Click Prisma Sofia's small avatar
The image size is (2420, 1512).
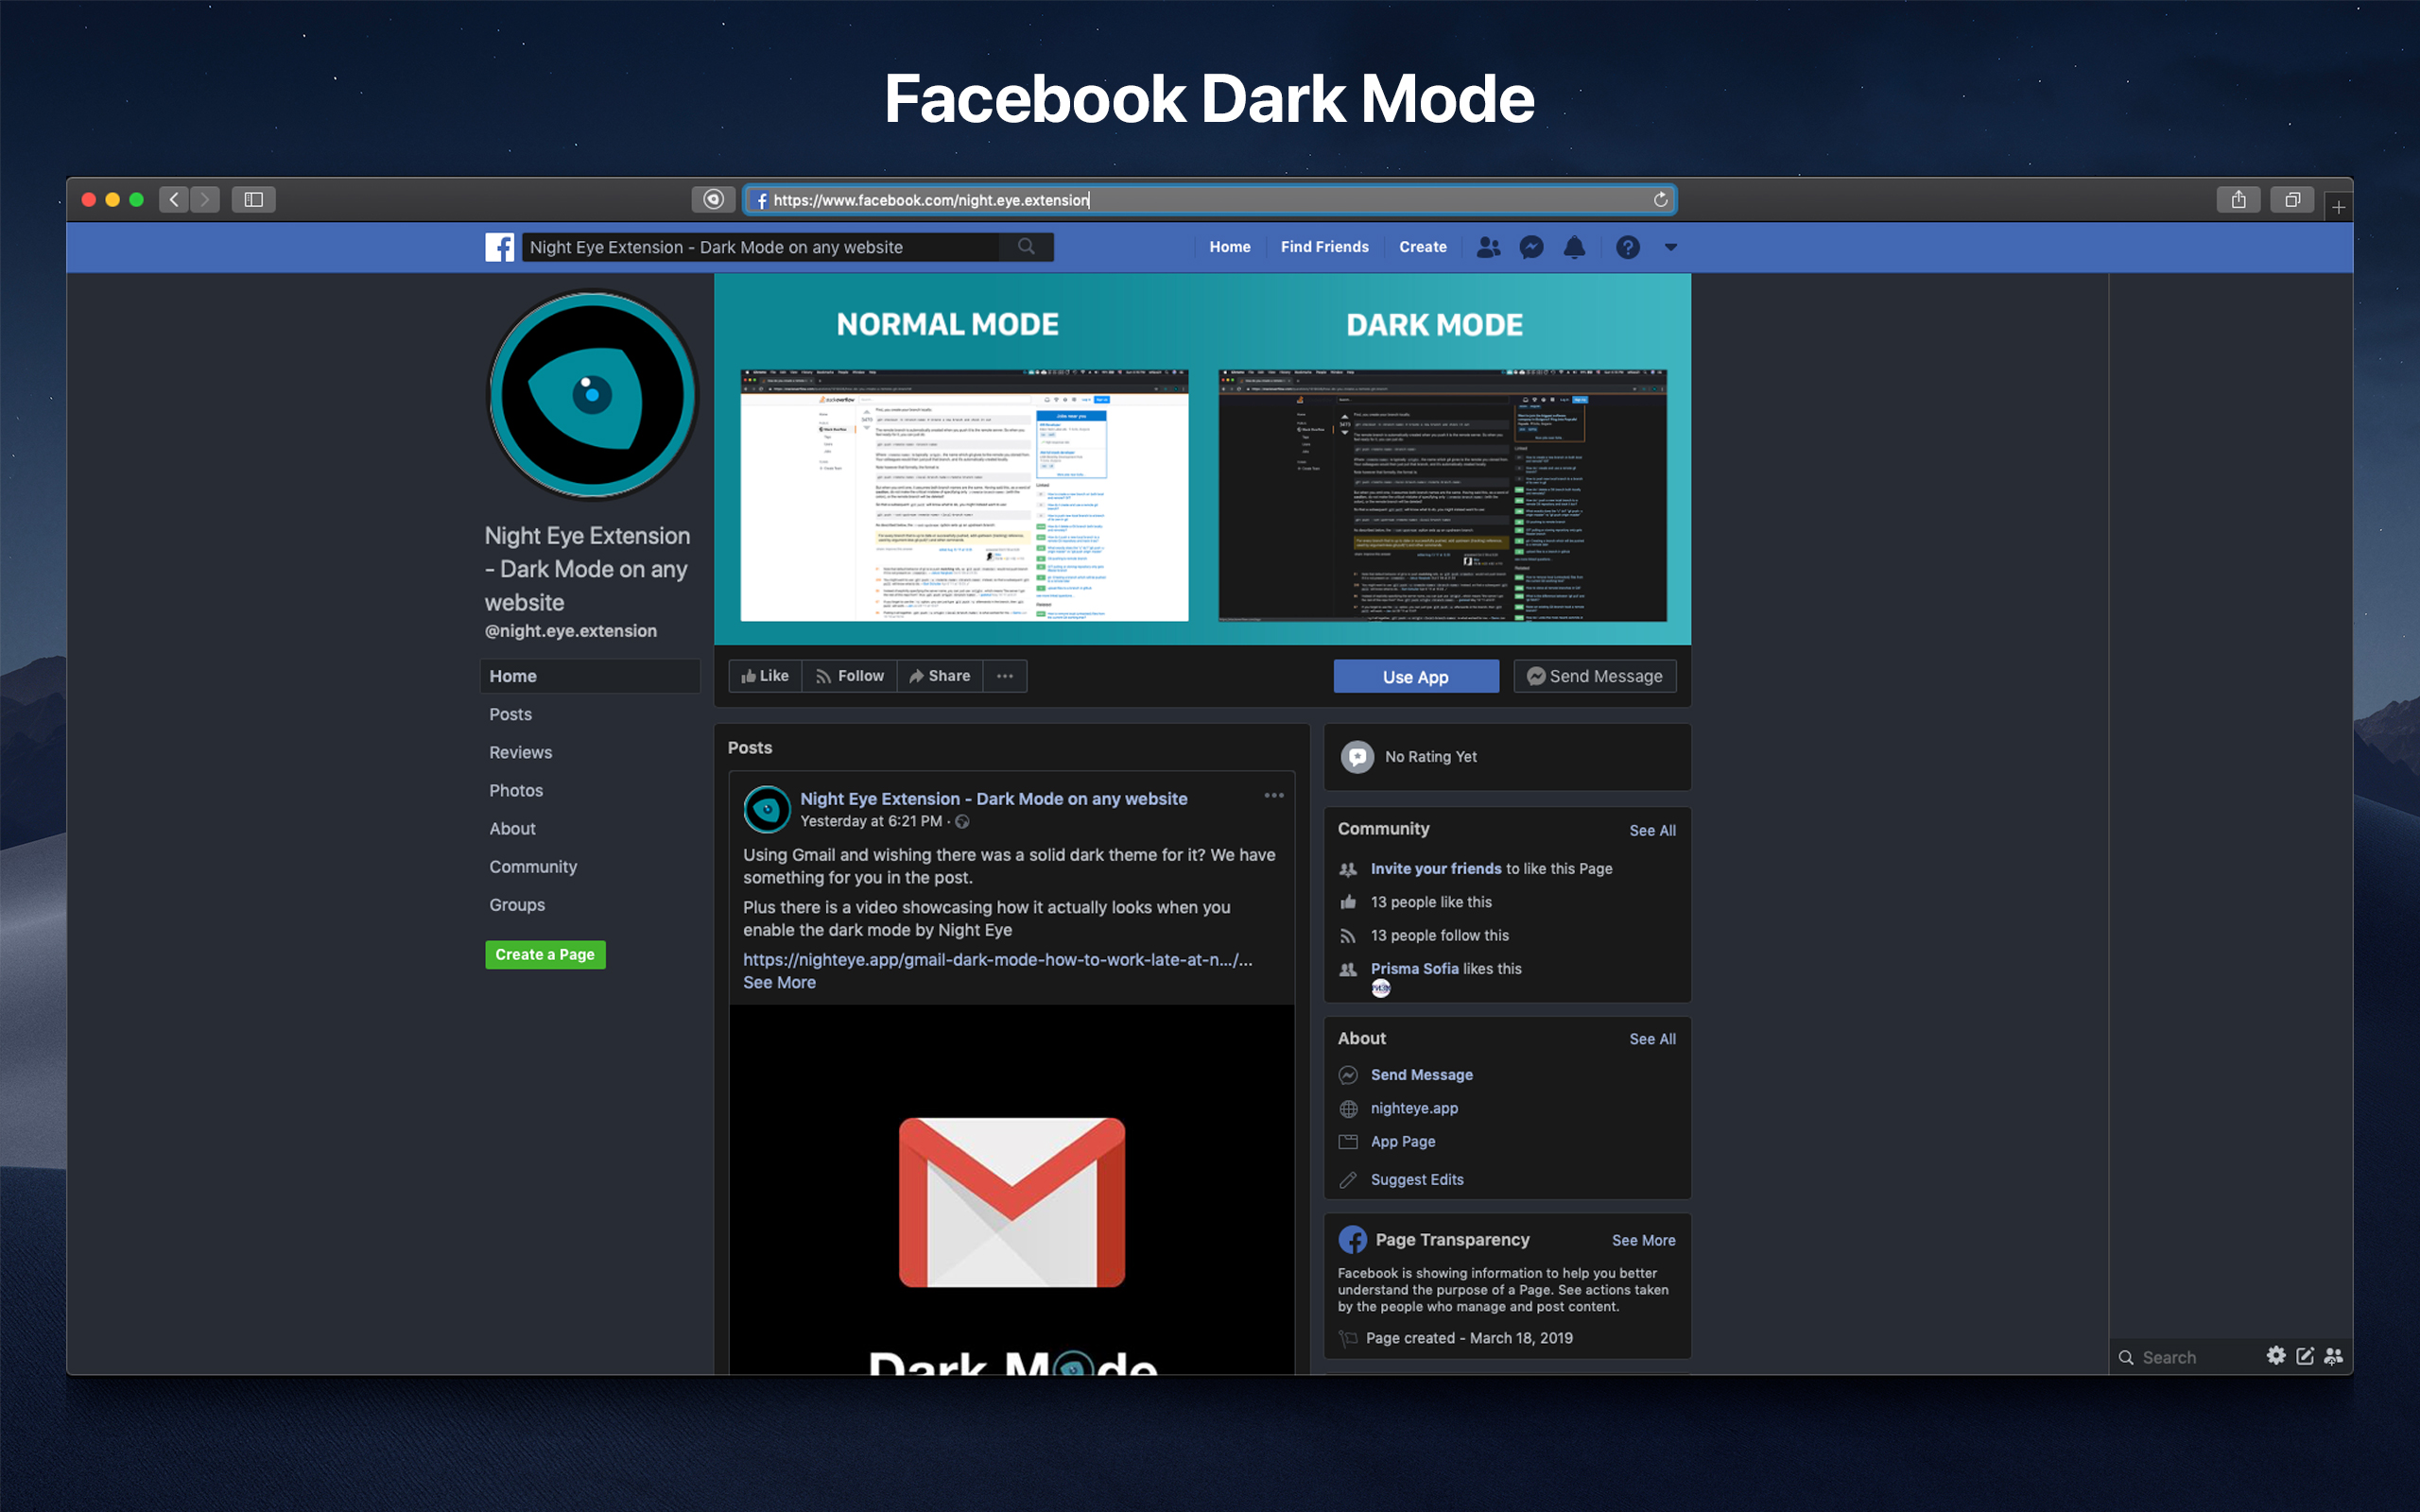1381,988
